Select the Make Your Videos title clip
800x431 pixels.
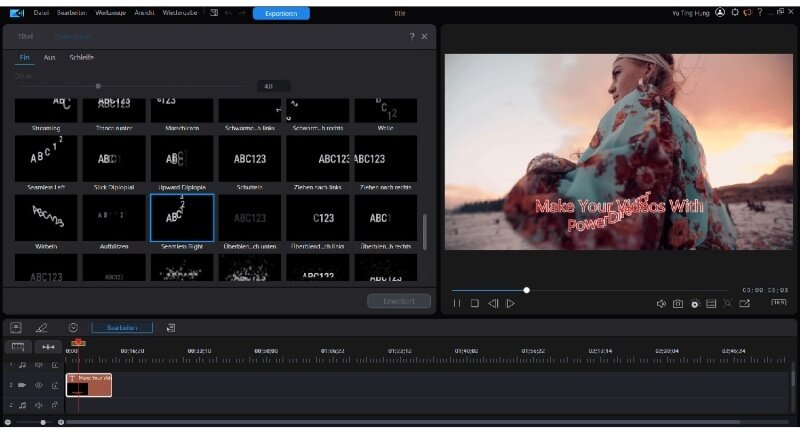click(89, 385)
